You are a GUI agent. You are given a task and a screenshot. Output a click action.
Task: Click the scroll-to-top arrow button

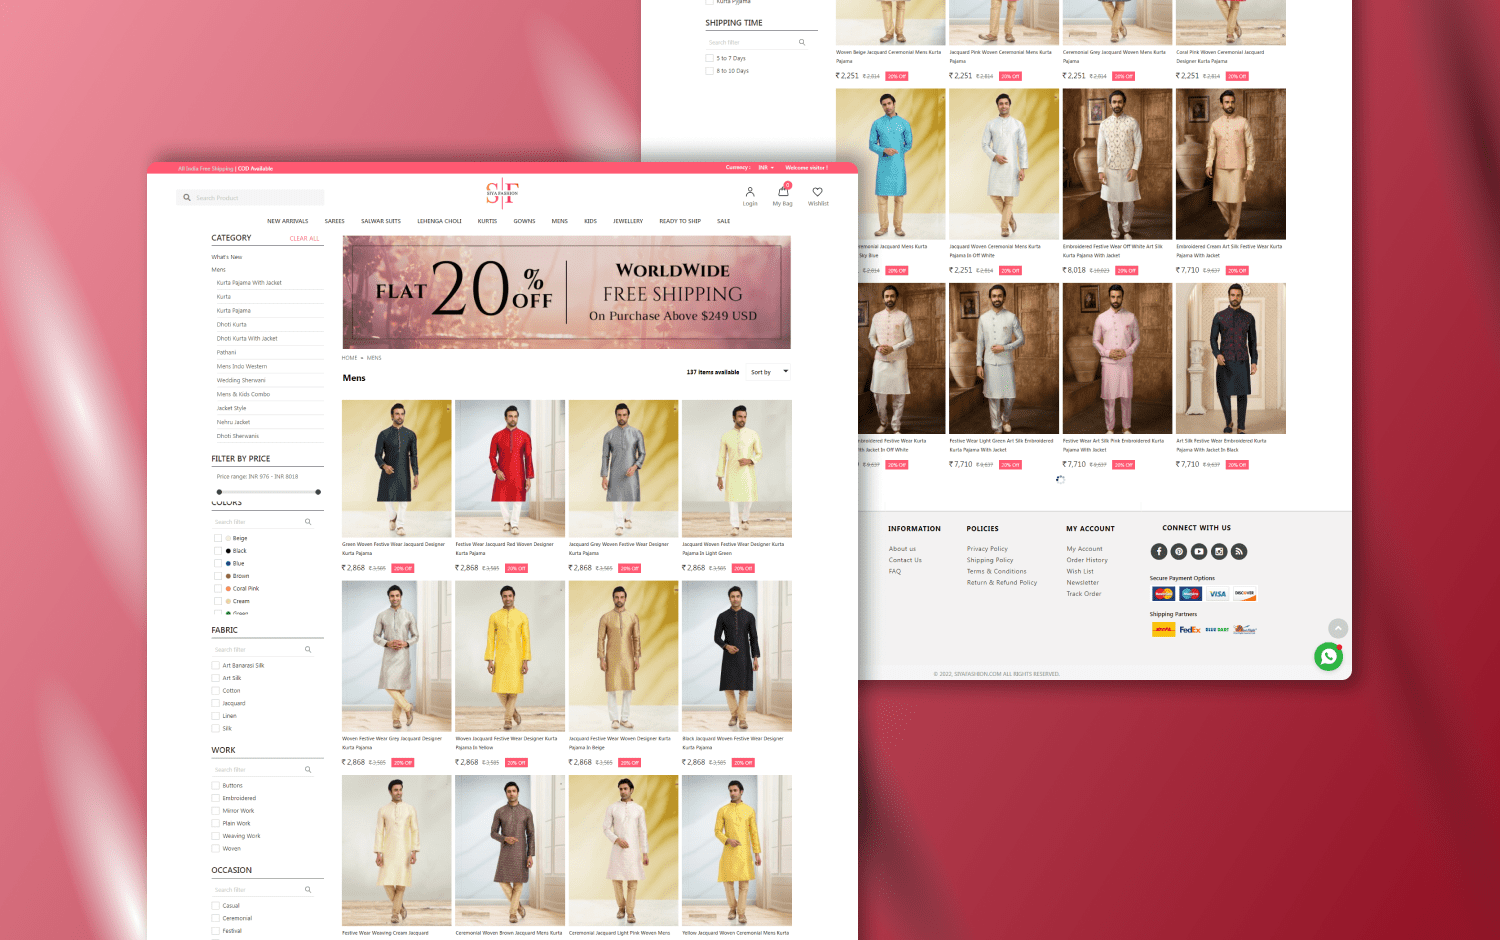pyautogui.click(x=1338, y=628)
